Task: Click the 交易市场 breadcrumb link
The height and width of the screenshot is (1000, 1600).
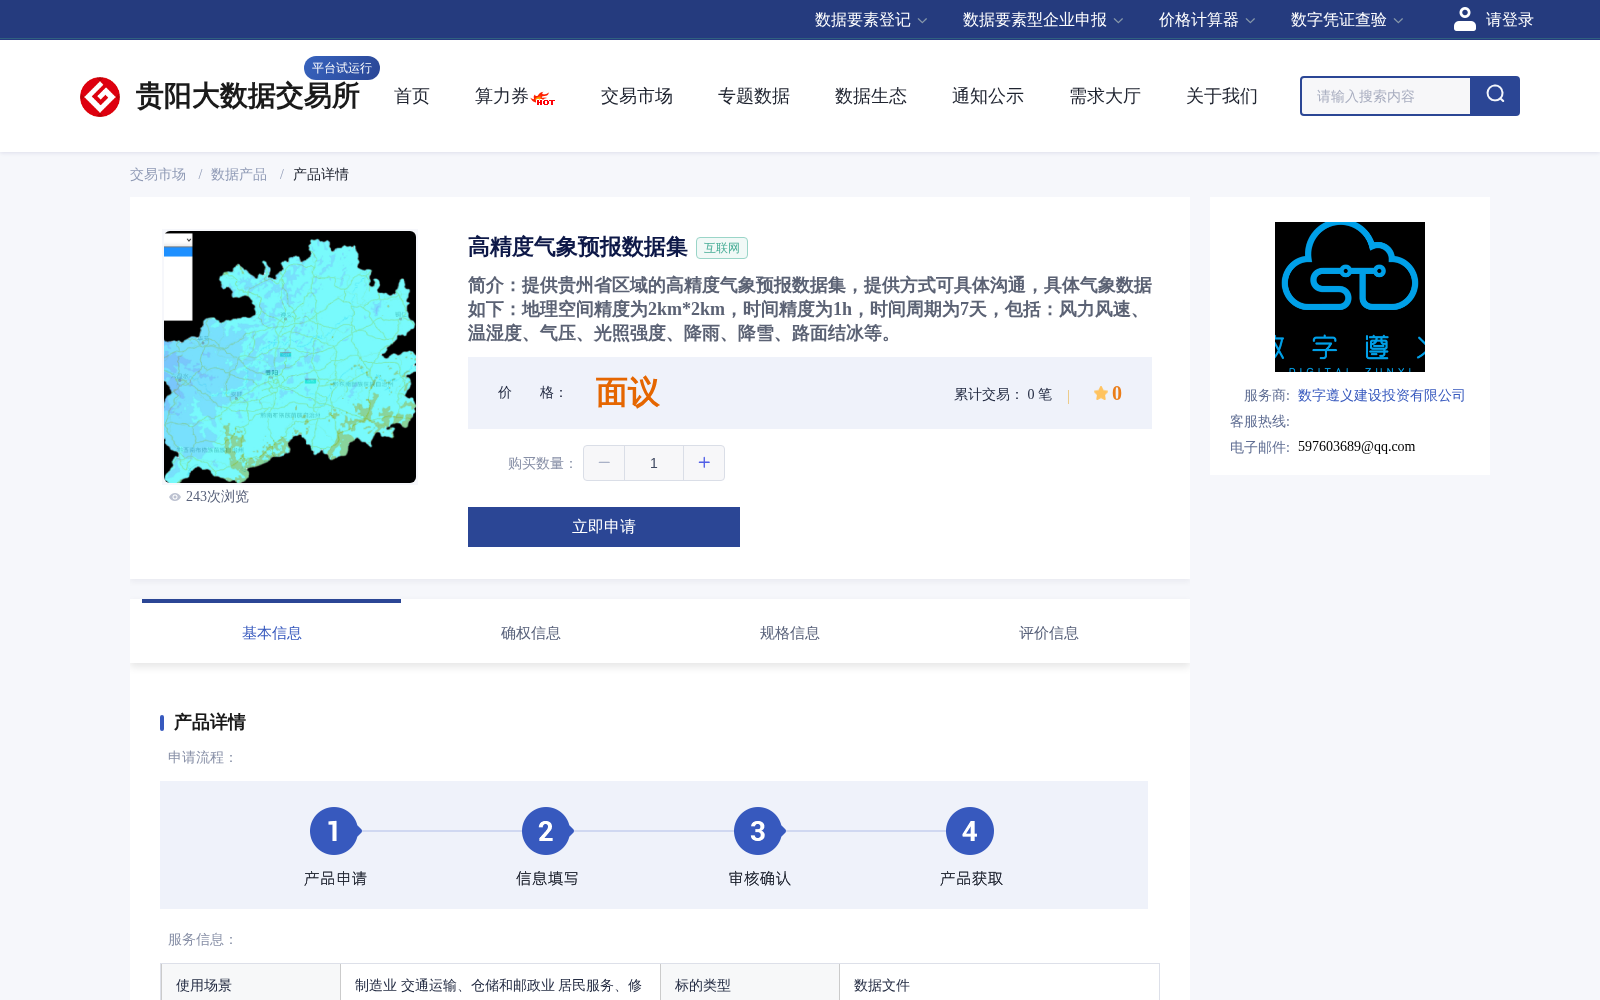Action: coord(158,174)
